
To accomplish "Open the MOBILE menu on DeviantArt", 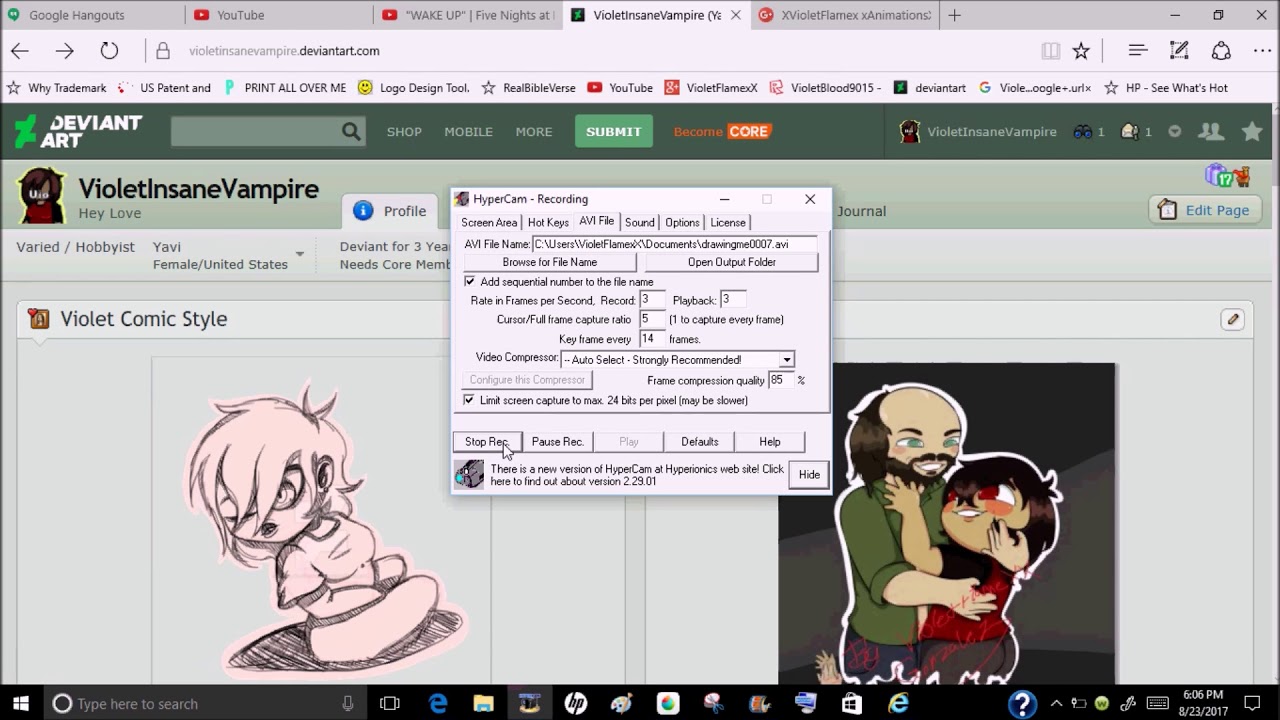I will point(469,131).
